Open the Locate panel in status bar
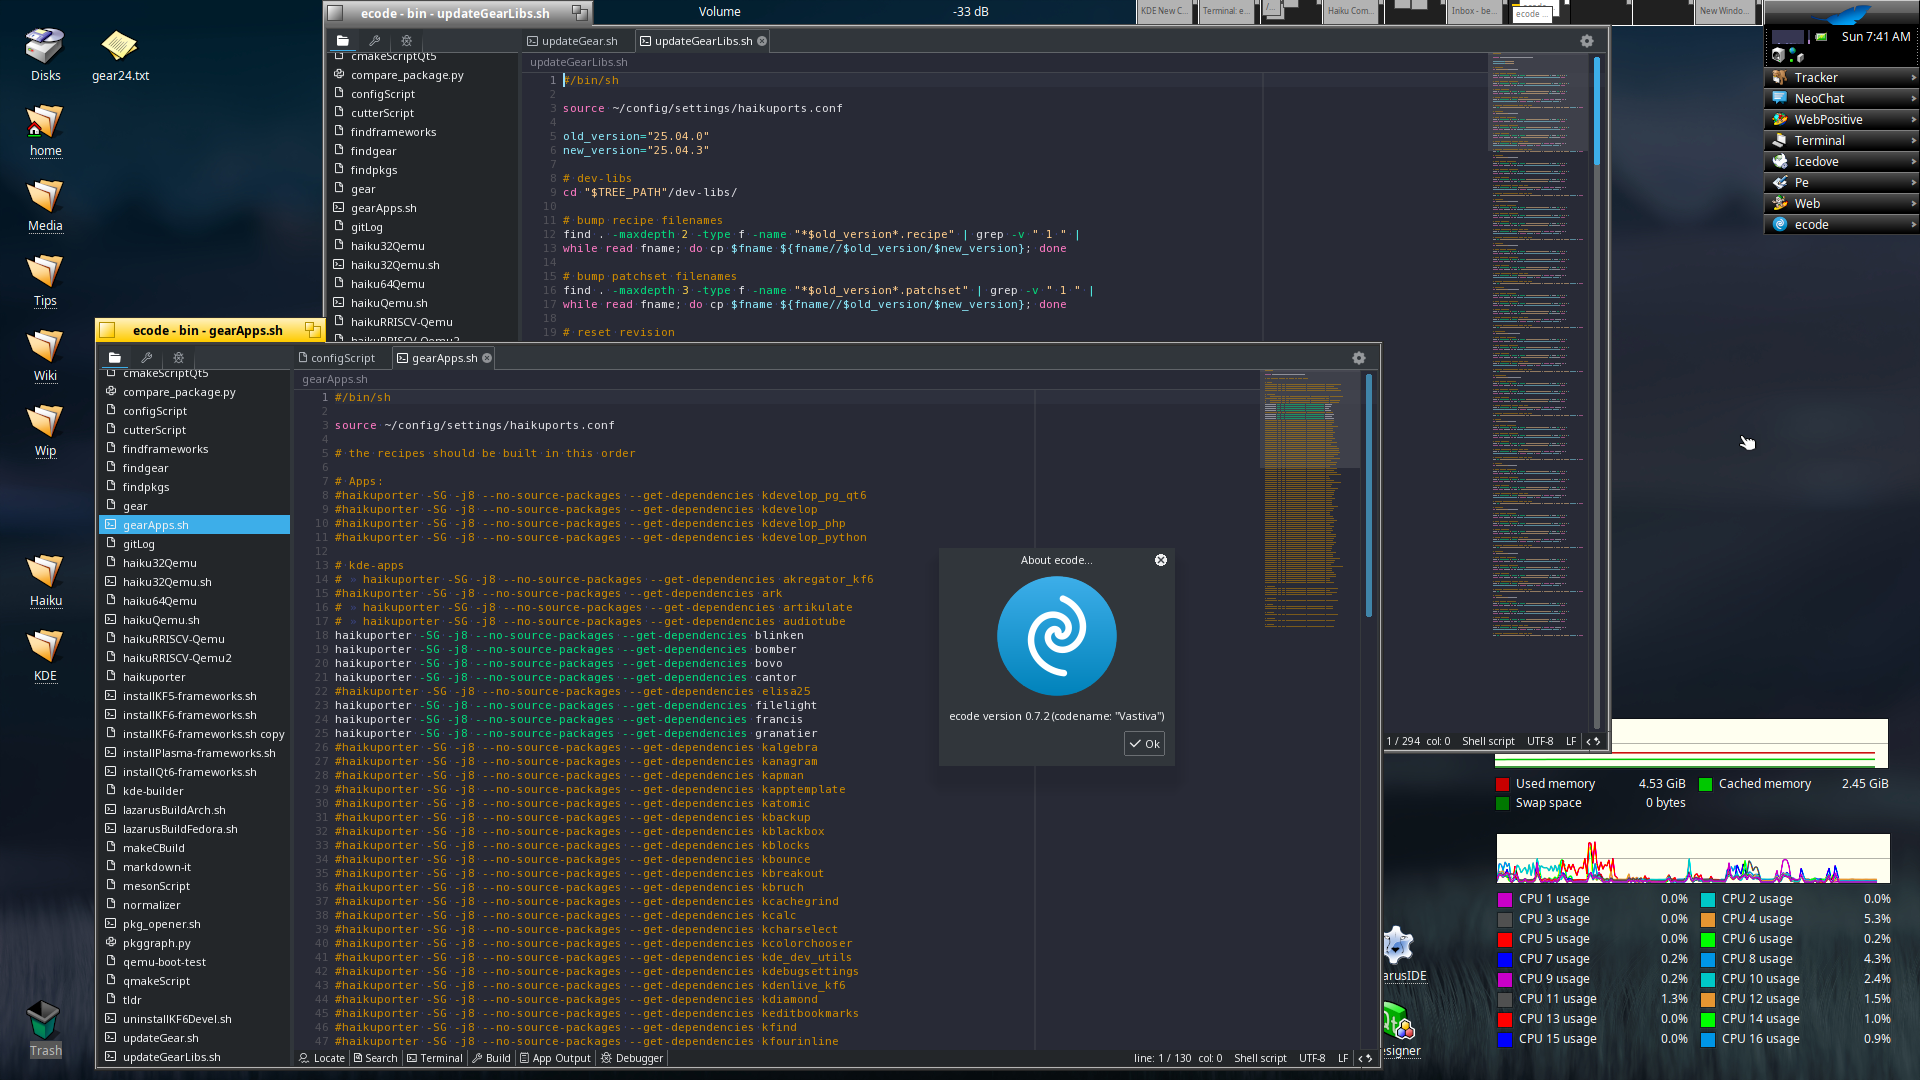 tap(322, 1058)
